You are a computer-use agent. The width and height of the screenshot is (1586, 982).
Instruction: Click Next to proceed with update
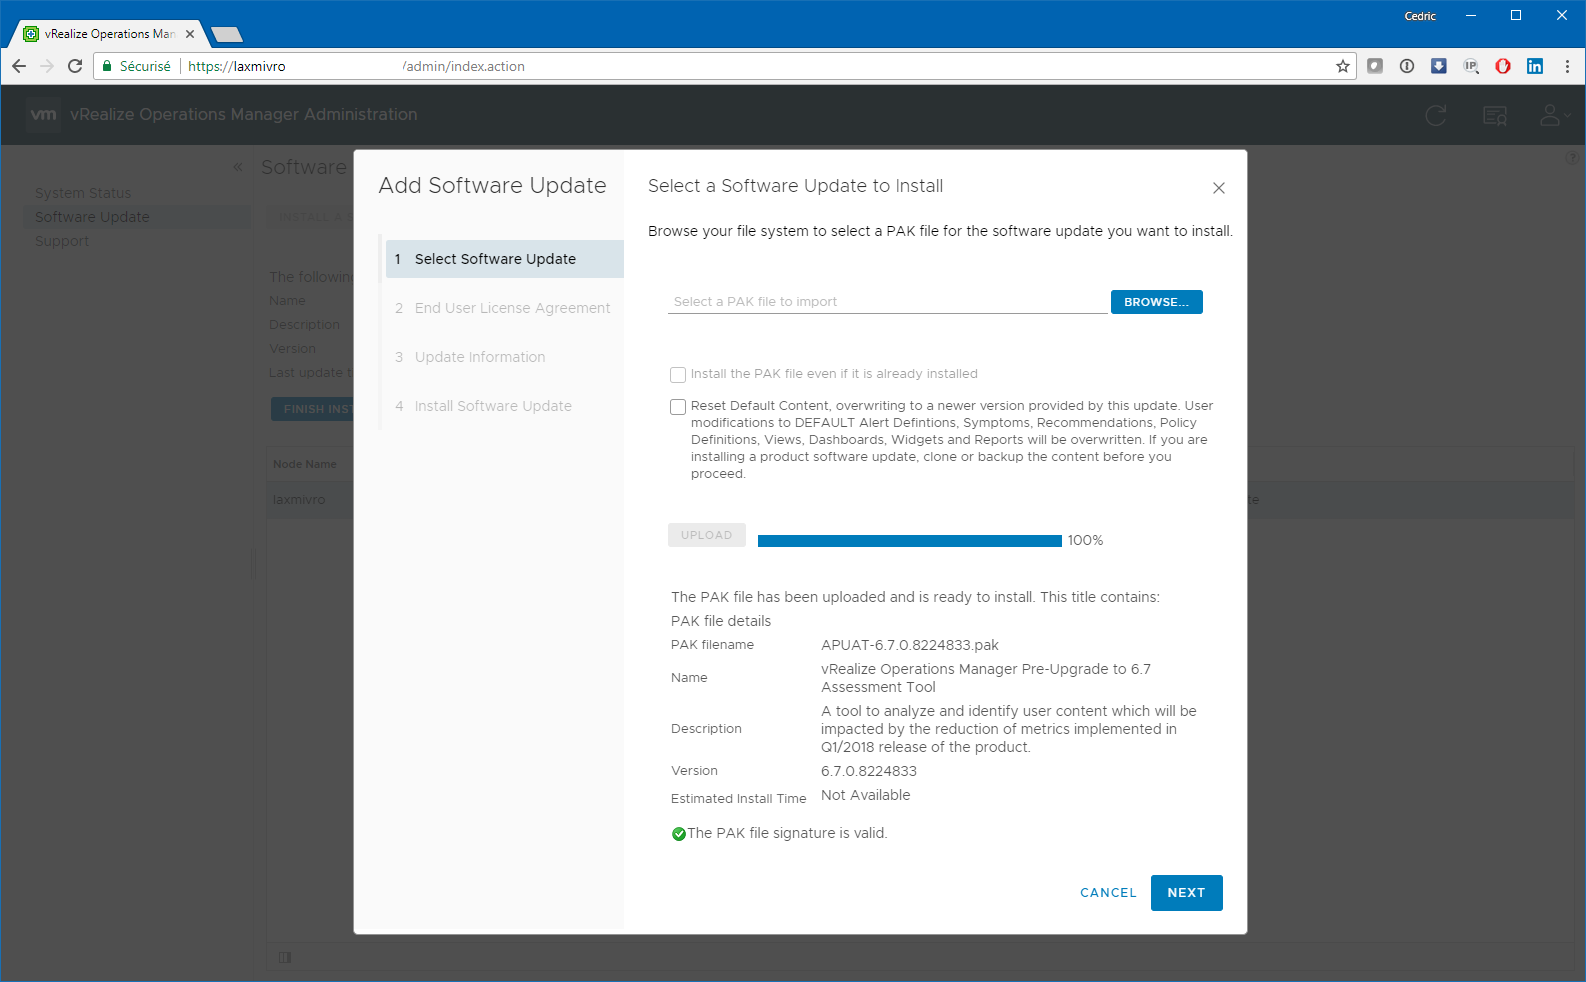click(x=1186, y=893)
